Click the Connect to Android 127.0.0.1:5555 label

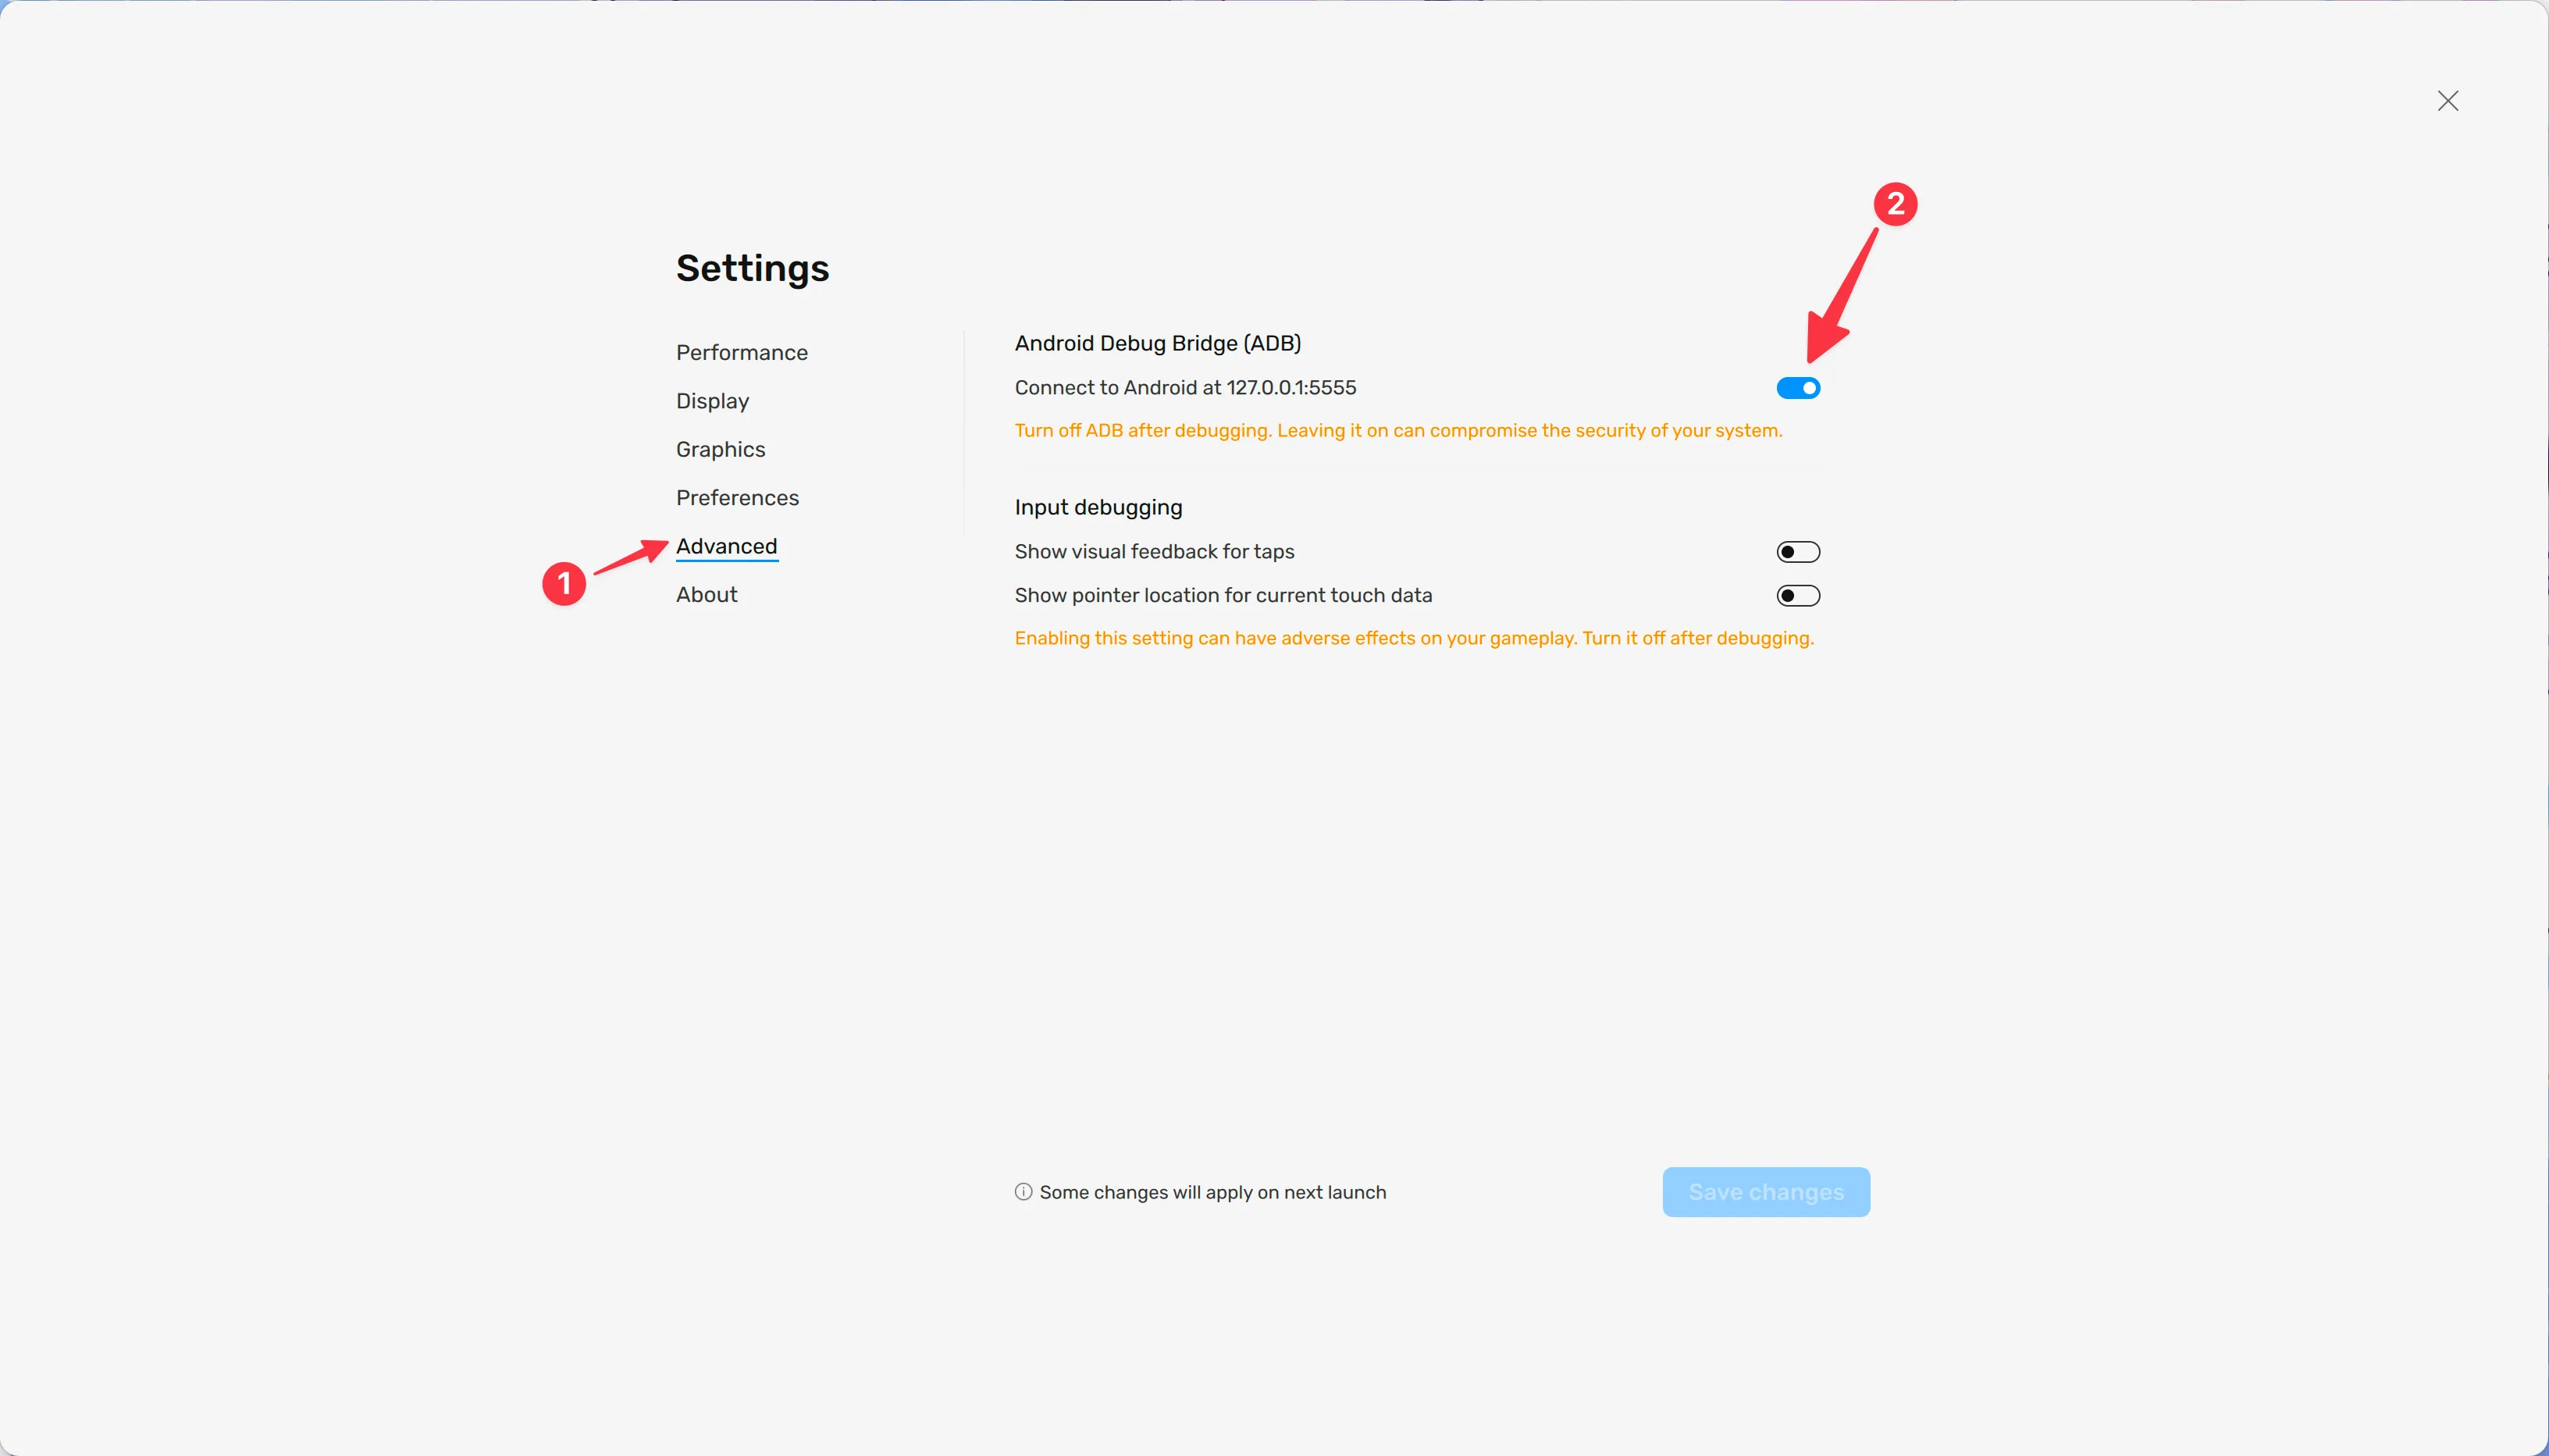(1185, 388)
